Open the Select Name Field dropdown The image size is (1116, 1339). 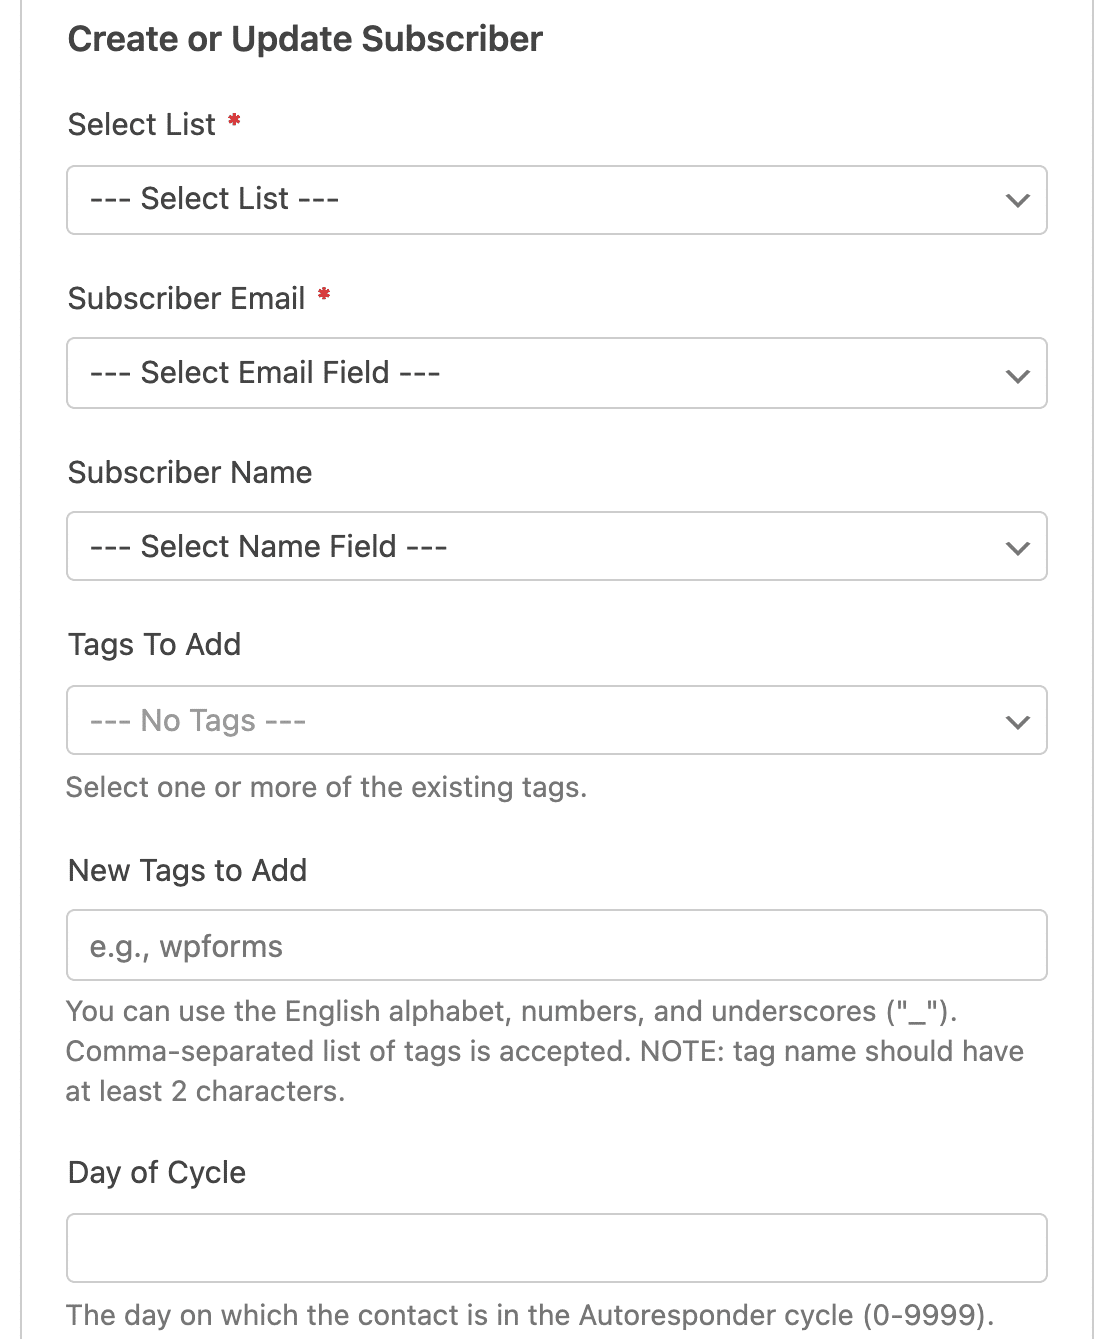[557, 547]
